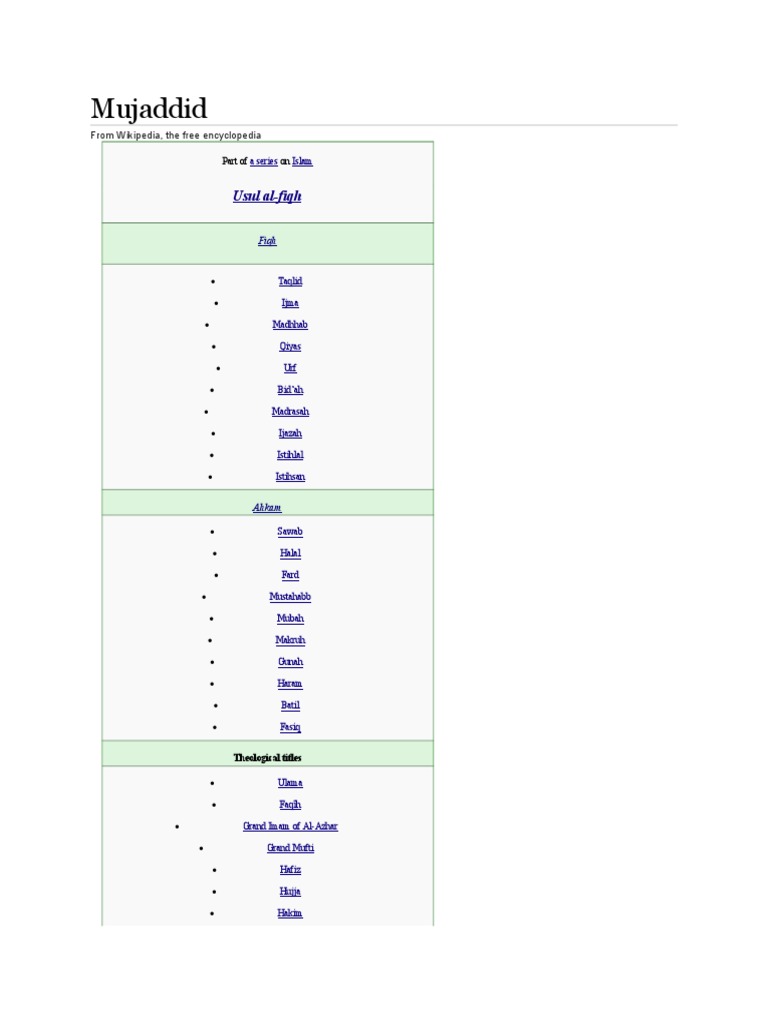
Task: Select the Makruh link
Action: coord(290,640)
